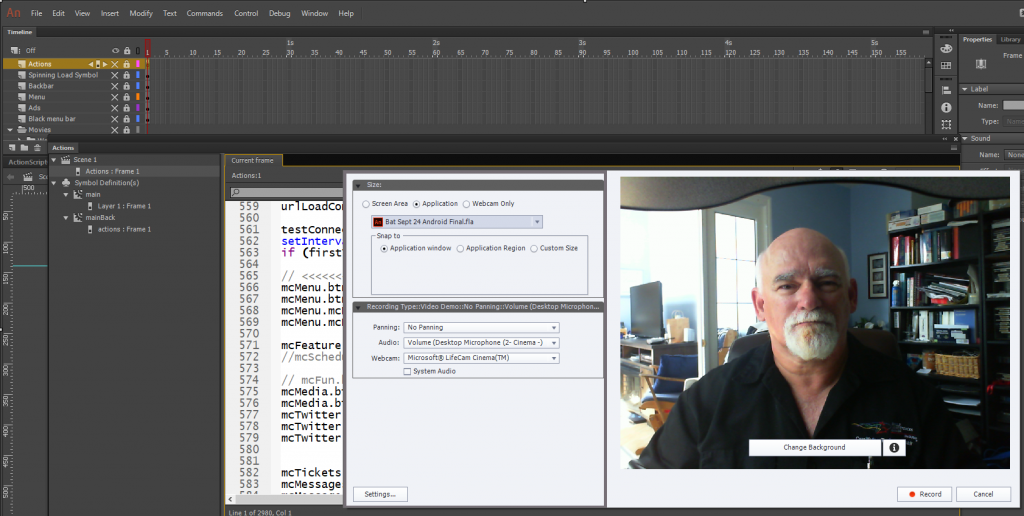Click the delete layer trash icon

point(37,148)
